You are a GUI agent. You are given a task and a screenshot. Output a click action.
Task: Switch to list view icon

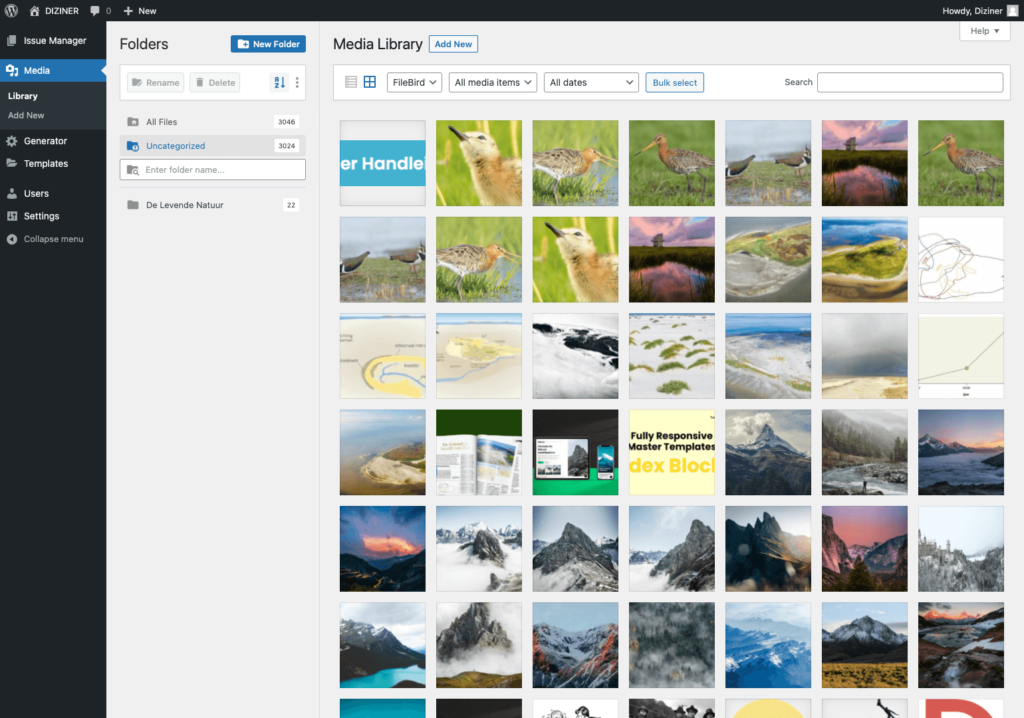[351, 82]
